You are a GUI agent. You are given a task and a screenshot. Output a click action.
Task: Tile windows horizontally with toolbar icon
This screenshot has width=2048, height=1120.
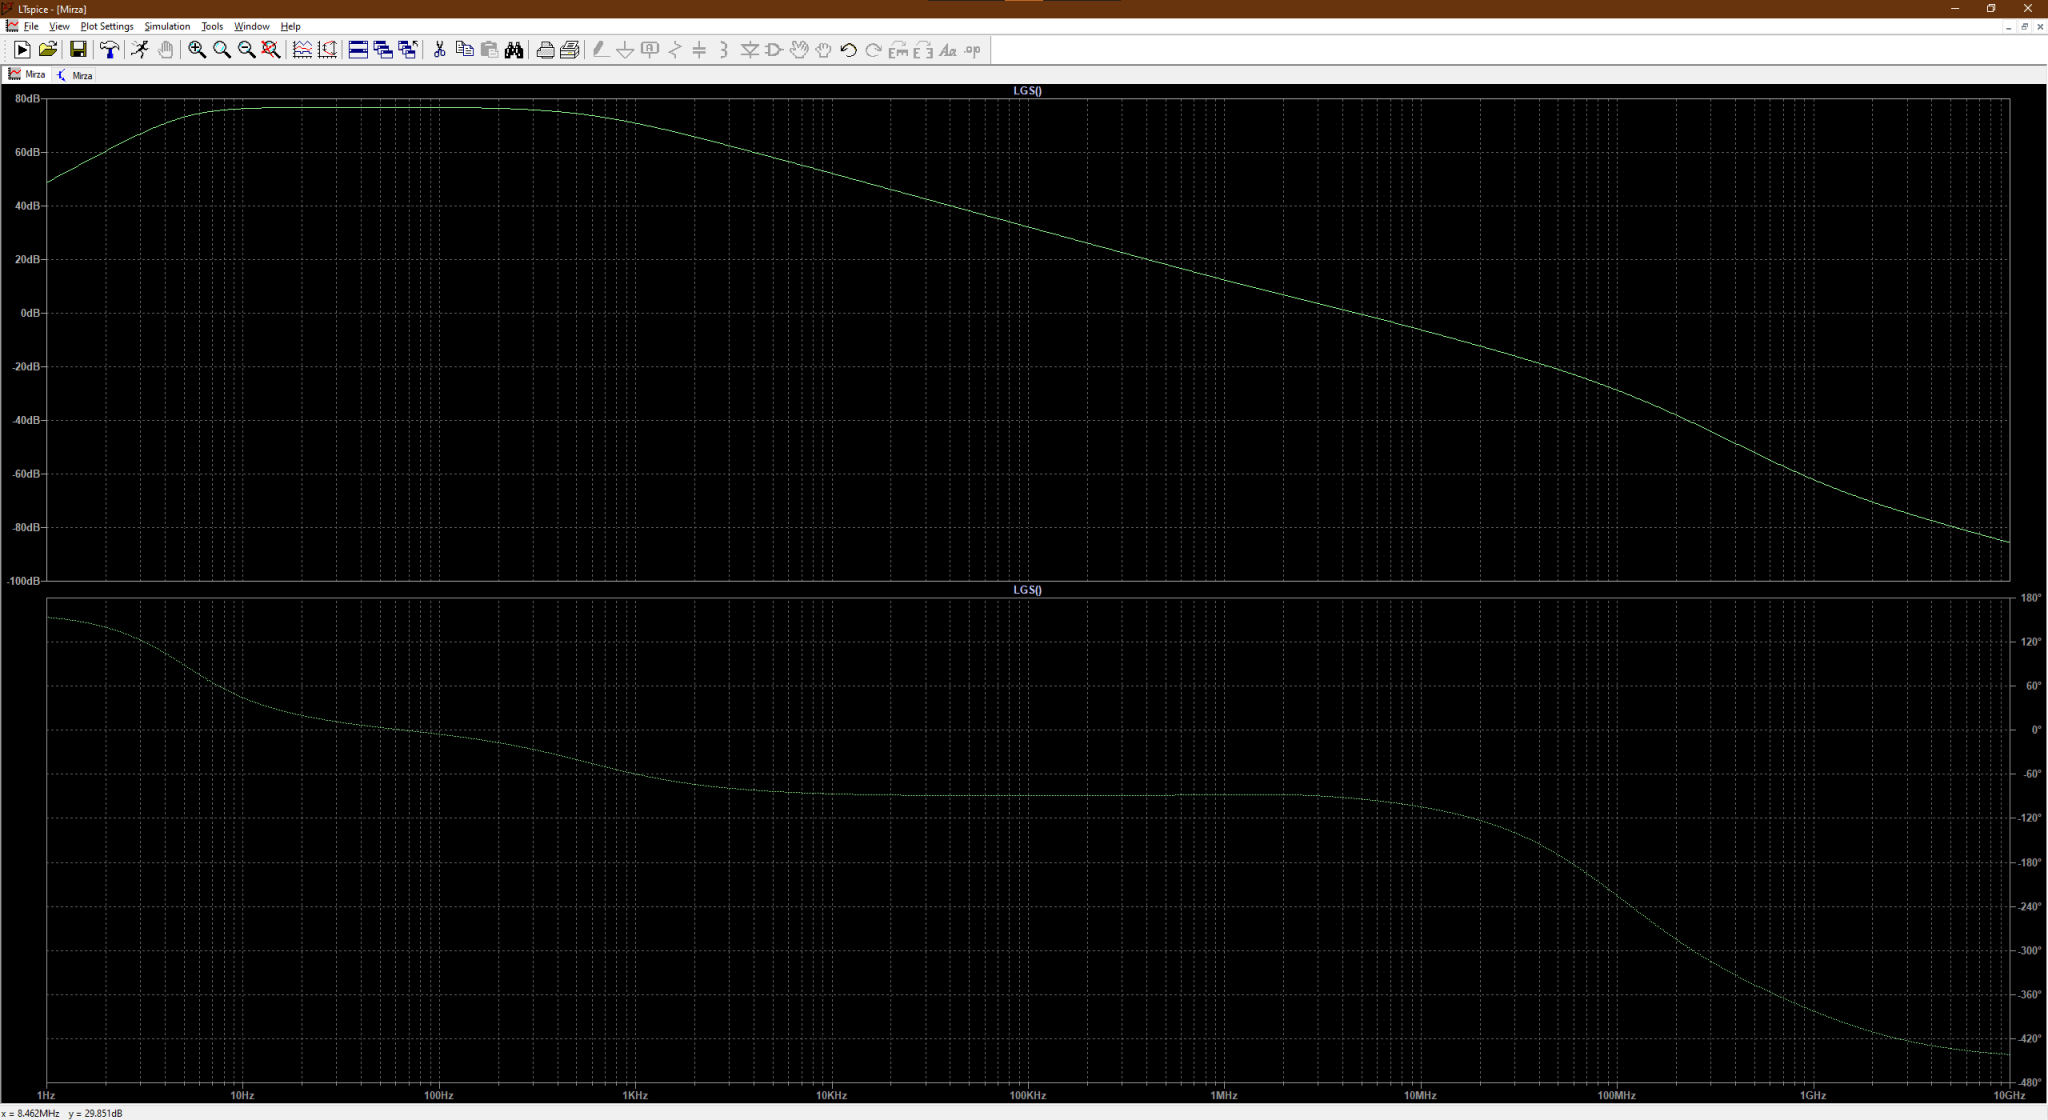tap(358, 50)
